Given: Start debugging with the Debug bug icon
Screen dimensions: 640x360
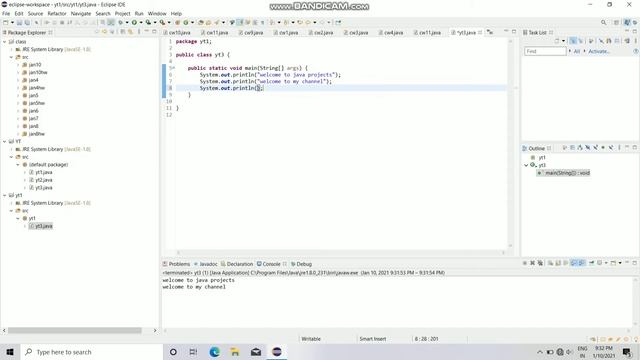Looking at the screenshot, I should coord(120,22).
